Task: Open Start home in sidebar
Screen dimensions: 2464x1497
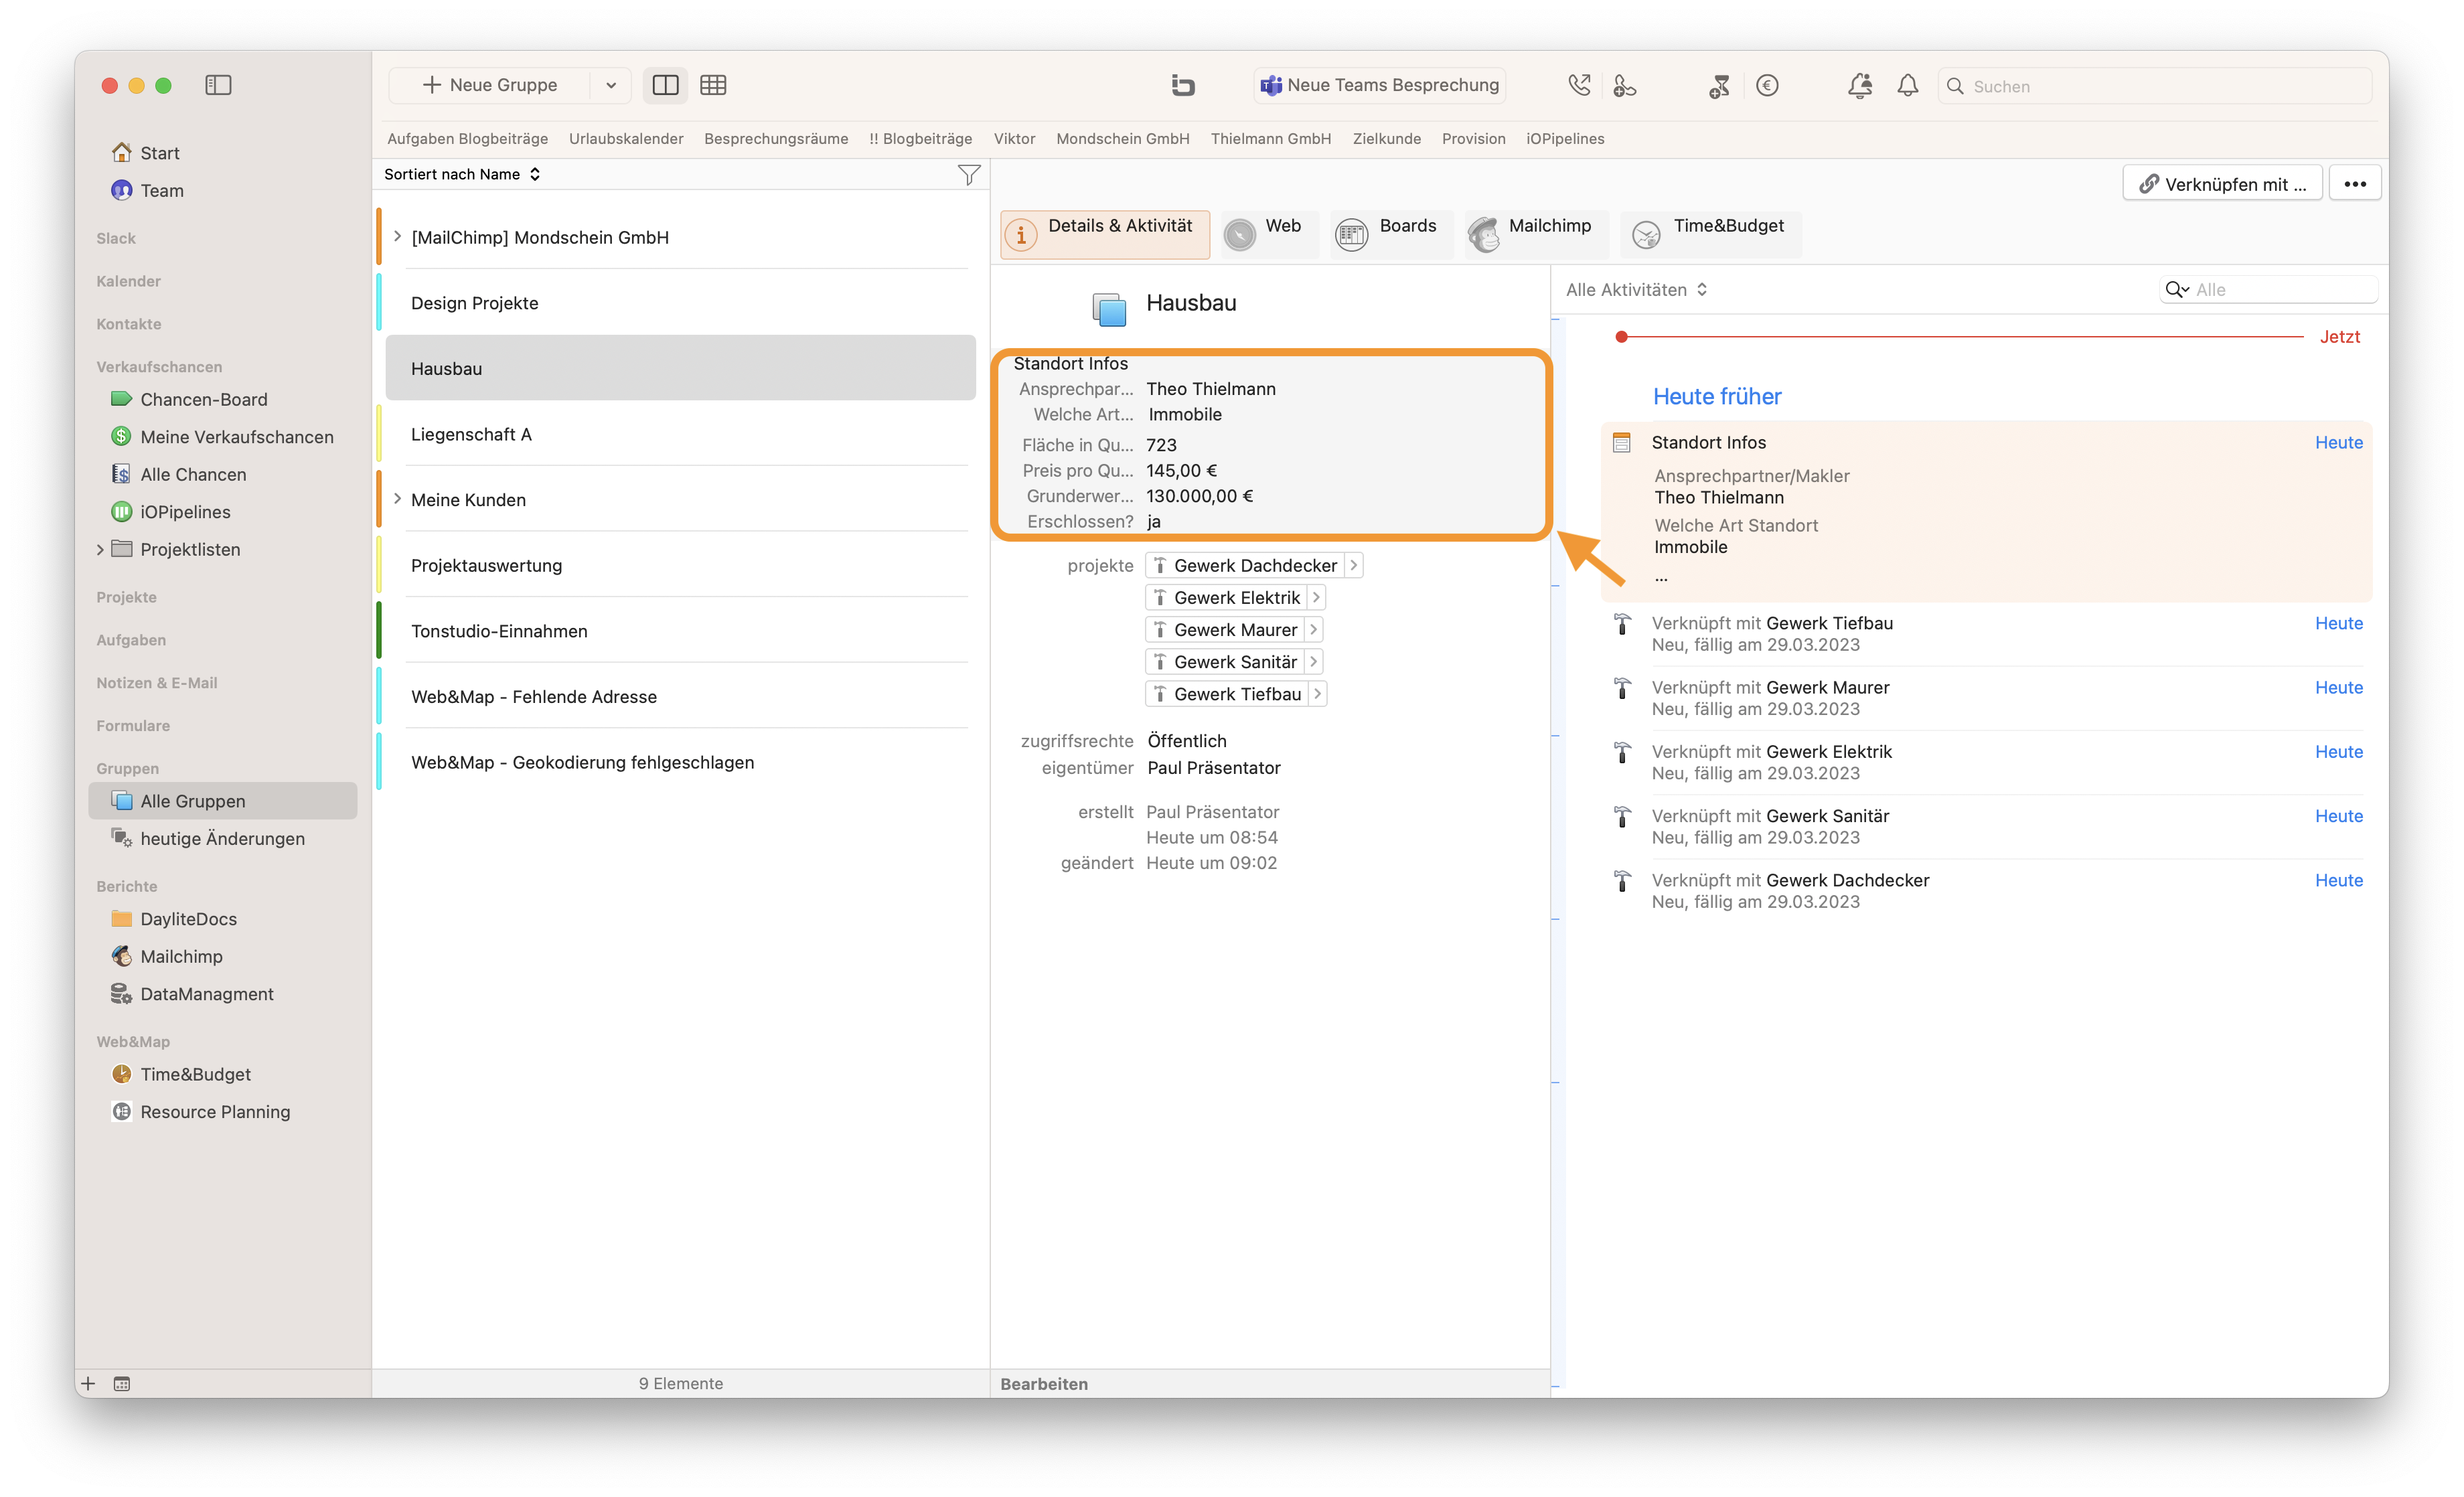Action: click(160, 152)
